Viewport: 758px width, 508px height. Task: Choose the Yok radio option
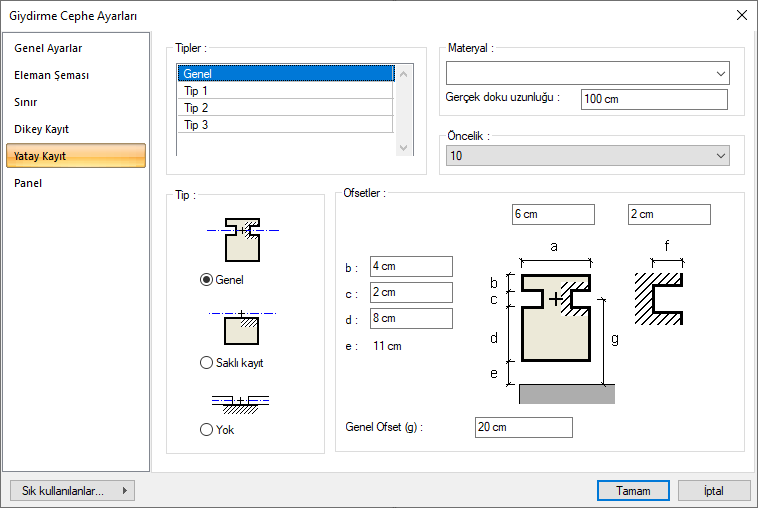pyautogui.click(x=207, y=429)
